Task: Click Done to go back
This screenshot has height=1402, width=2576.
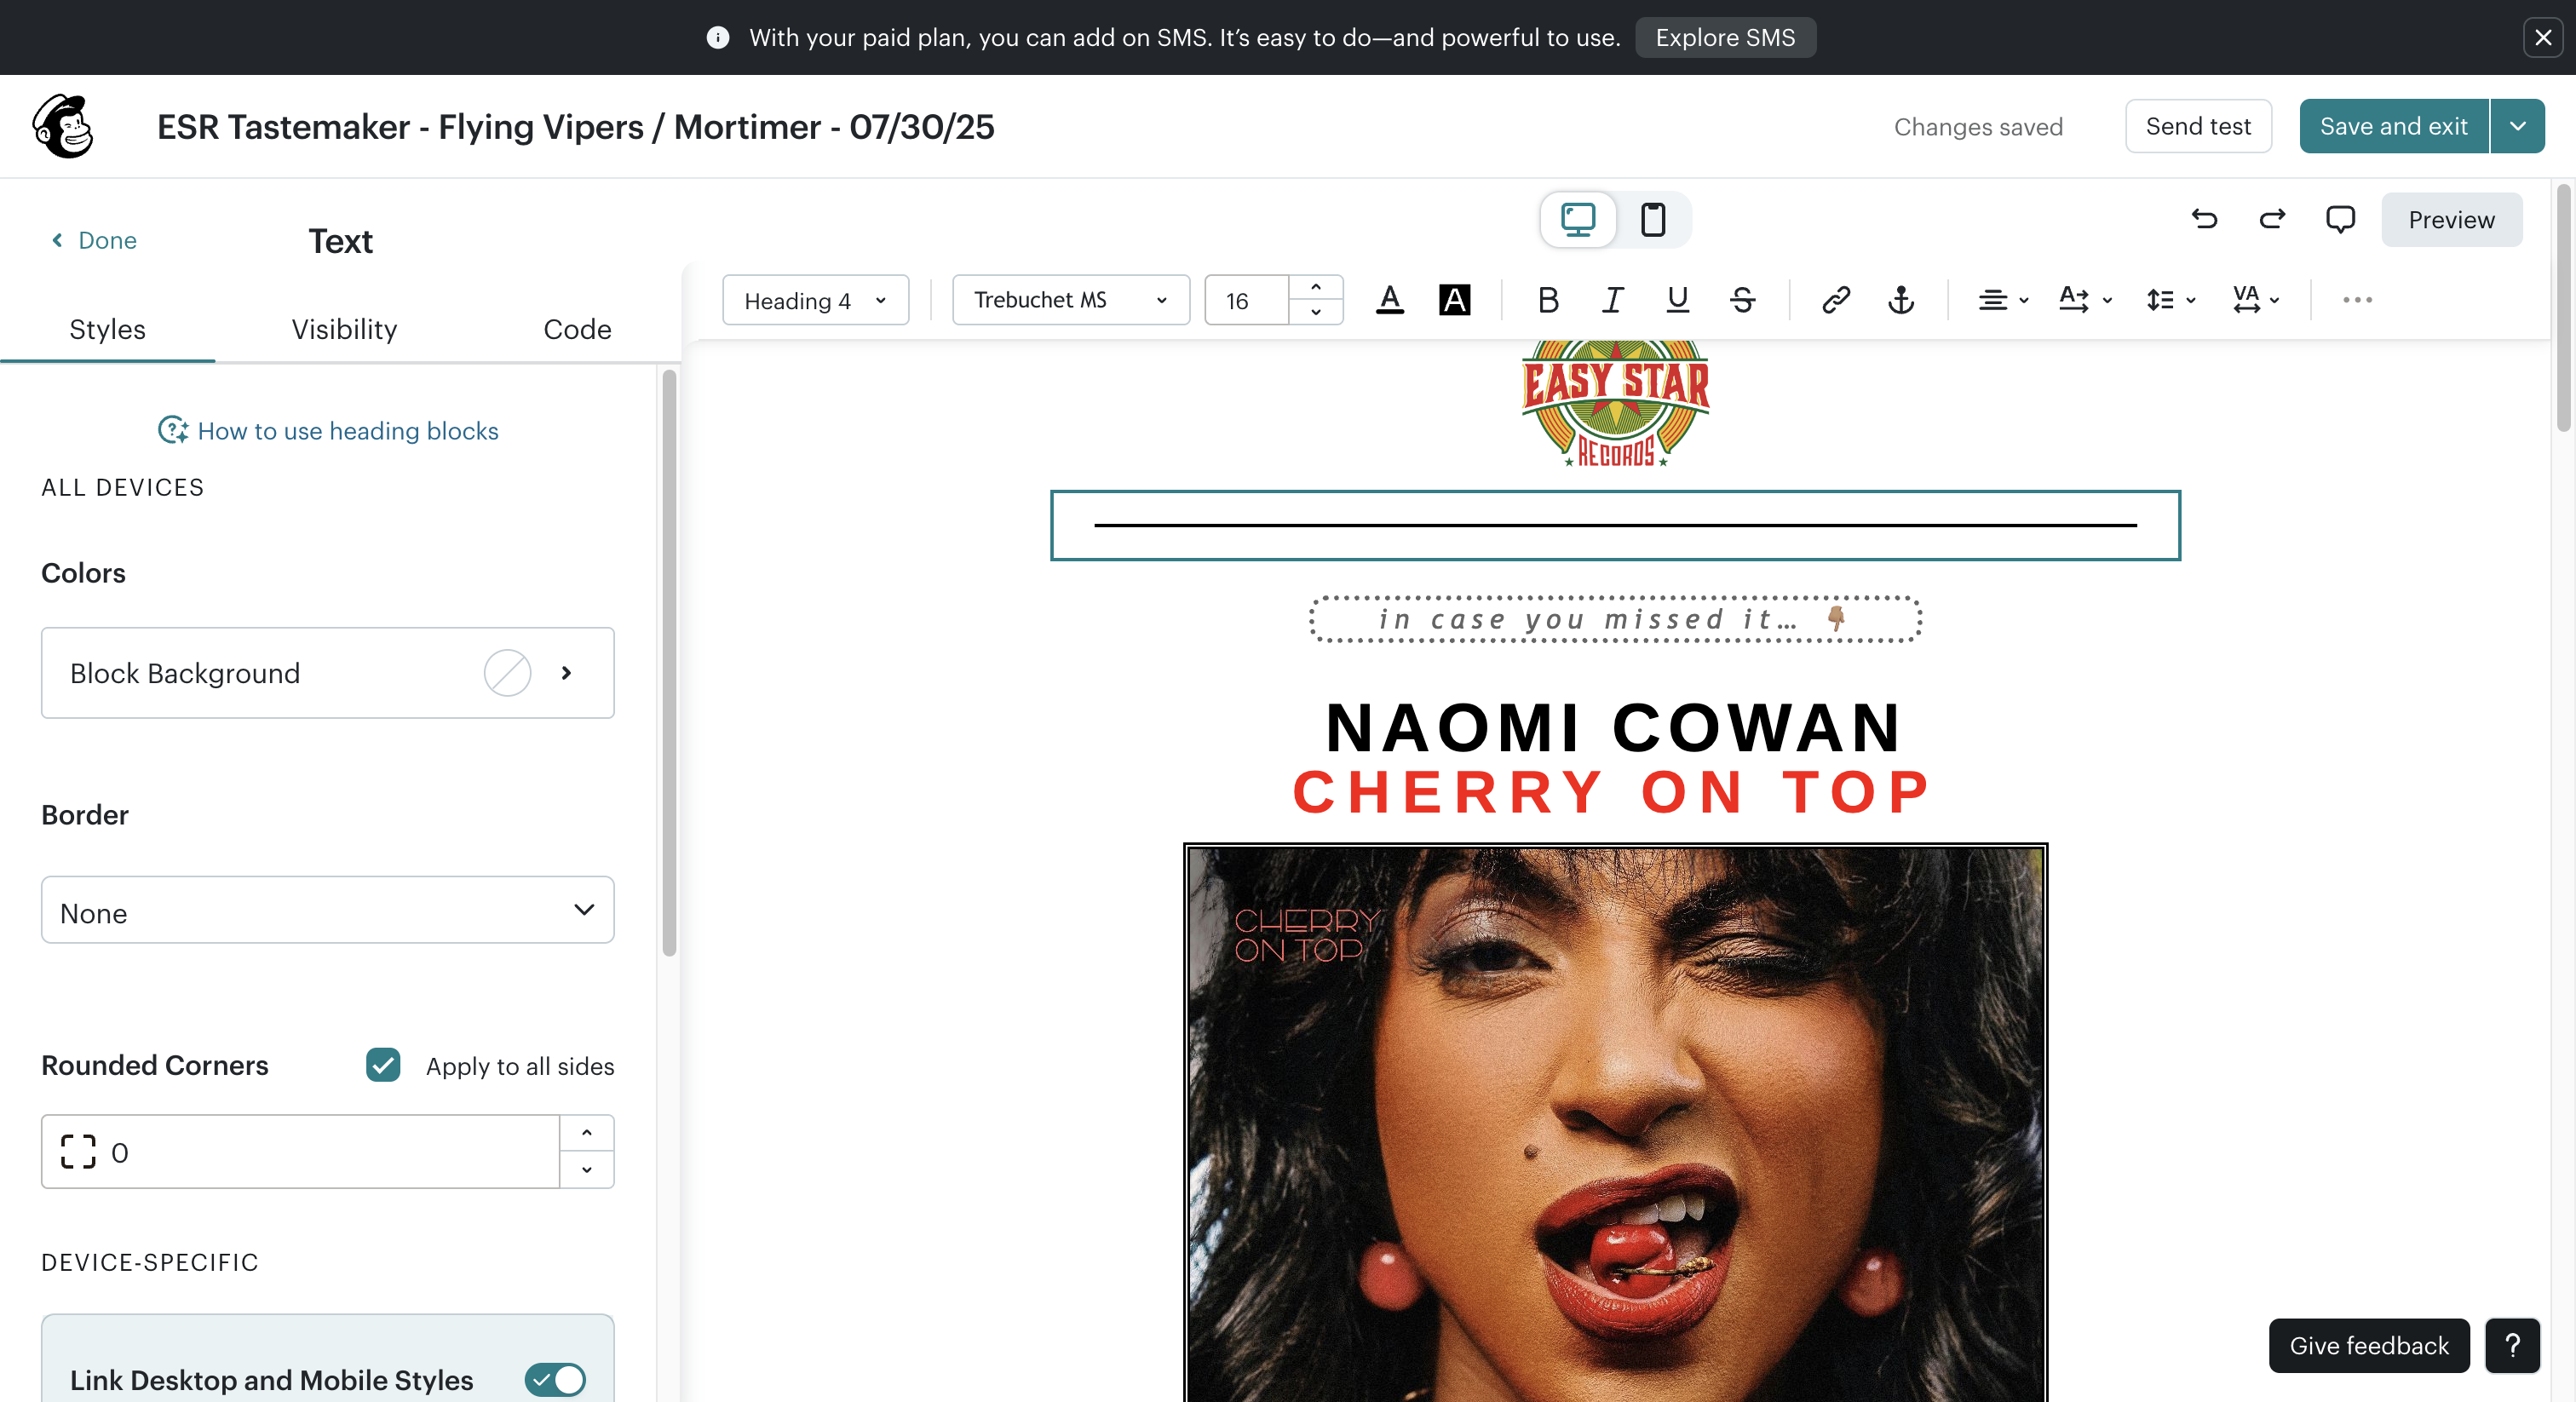Action: point(94,240)
